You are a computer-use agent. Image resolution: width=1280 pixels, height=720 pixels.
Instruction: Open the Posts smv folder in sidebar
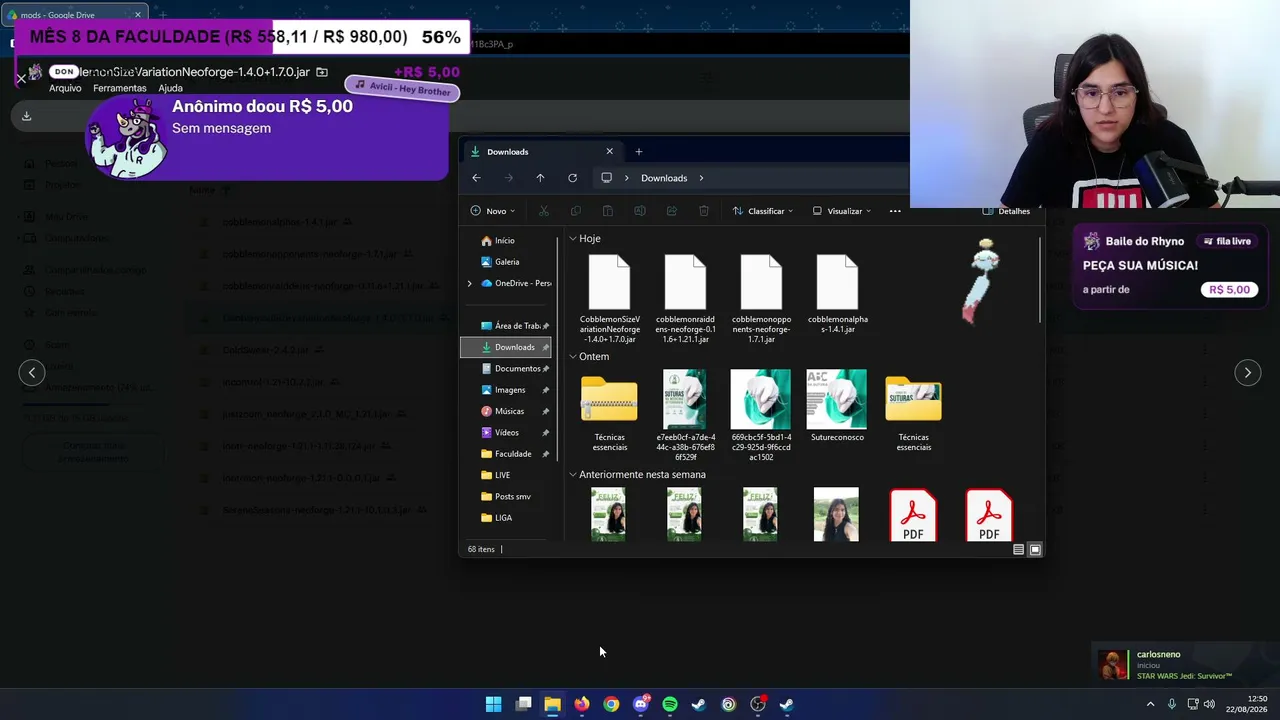click(x=508, y=496)
